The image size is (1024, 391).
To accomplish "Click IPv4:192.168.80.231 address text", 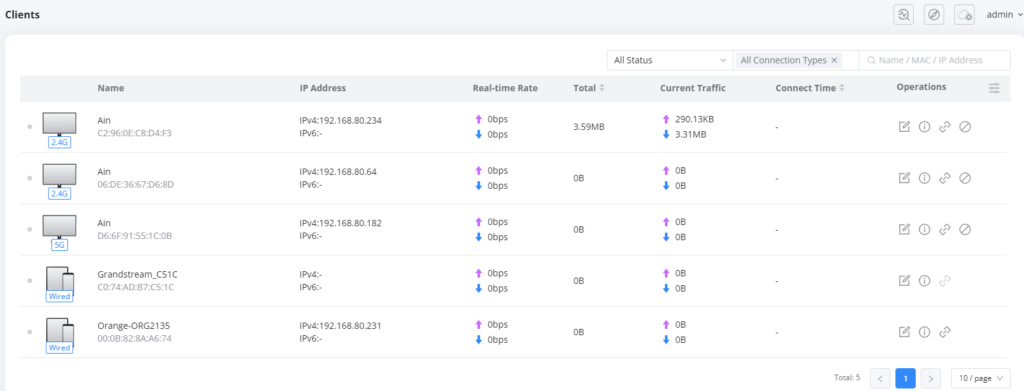I will click(340, 325).
